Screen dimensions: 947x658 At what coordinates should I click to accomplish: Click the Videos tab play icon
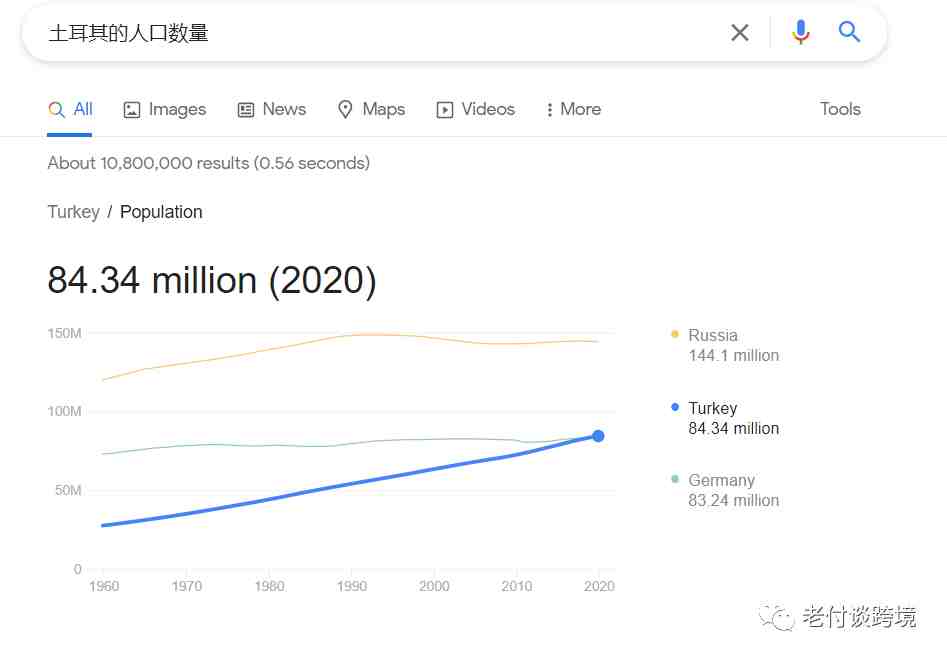coord(445,110)
